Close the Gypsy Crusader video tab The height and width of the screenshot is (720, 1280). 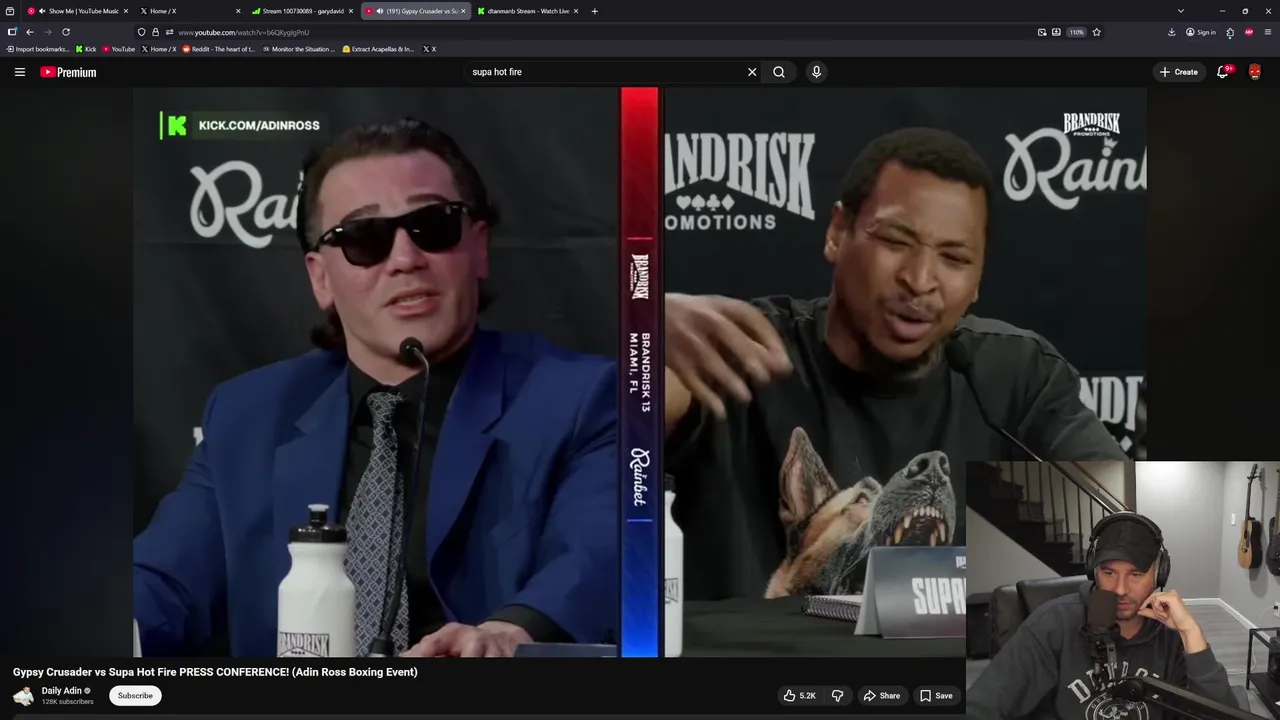(x=463, y=11)
